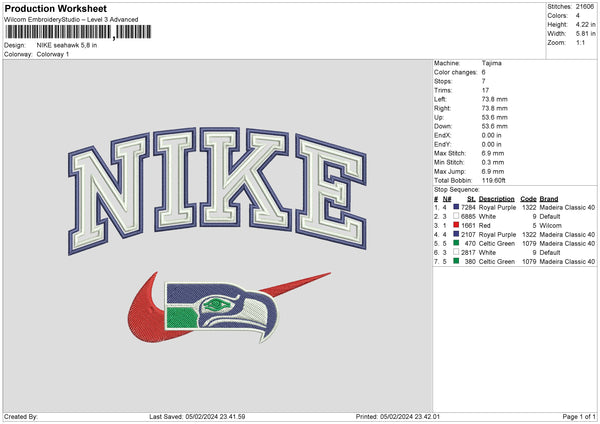Image resolution: width=600 pixels, height=424 pixels.
Task: Select the design name 'NIKE seahawk 5,8 in'
Action: coord(67,45)
